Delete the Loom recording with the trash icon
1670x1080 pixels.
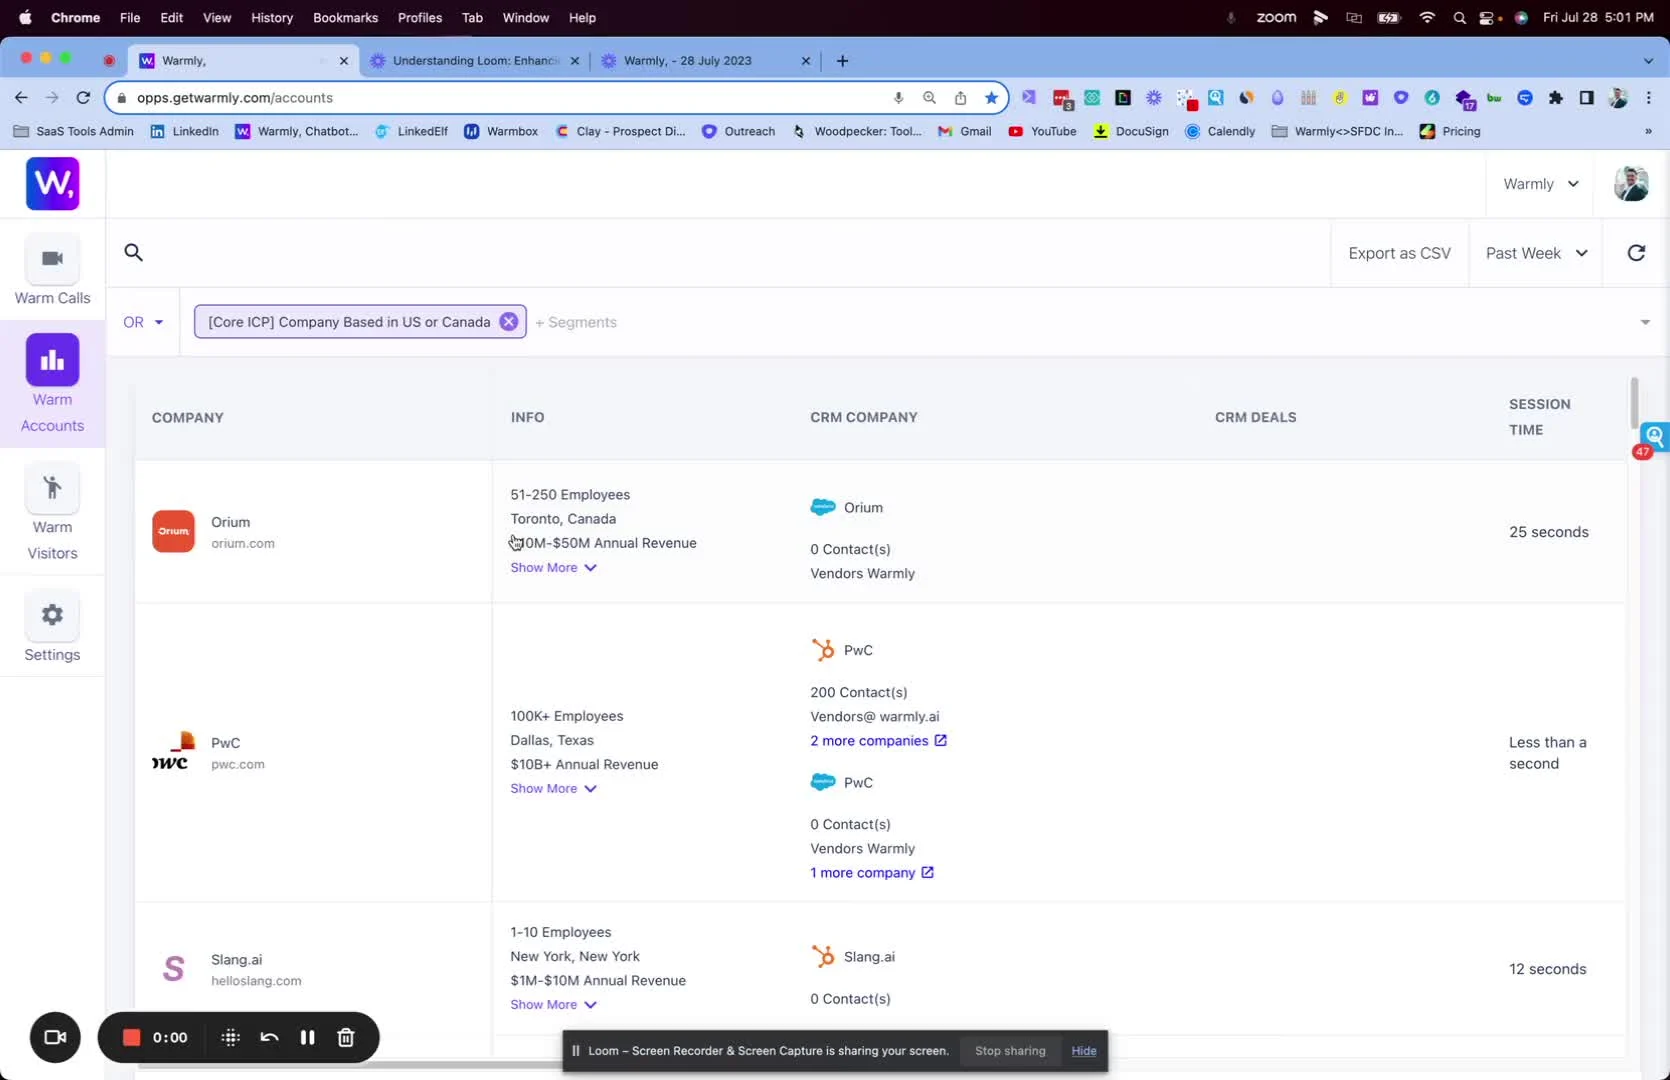point(346,1037)
